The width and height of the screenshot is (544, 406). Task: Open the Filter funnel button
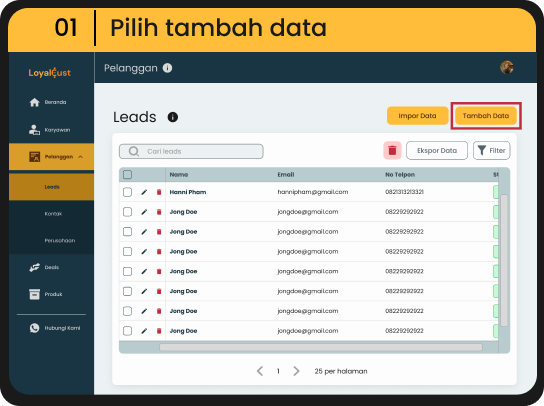(x=492, y=151)
